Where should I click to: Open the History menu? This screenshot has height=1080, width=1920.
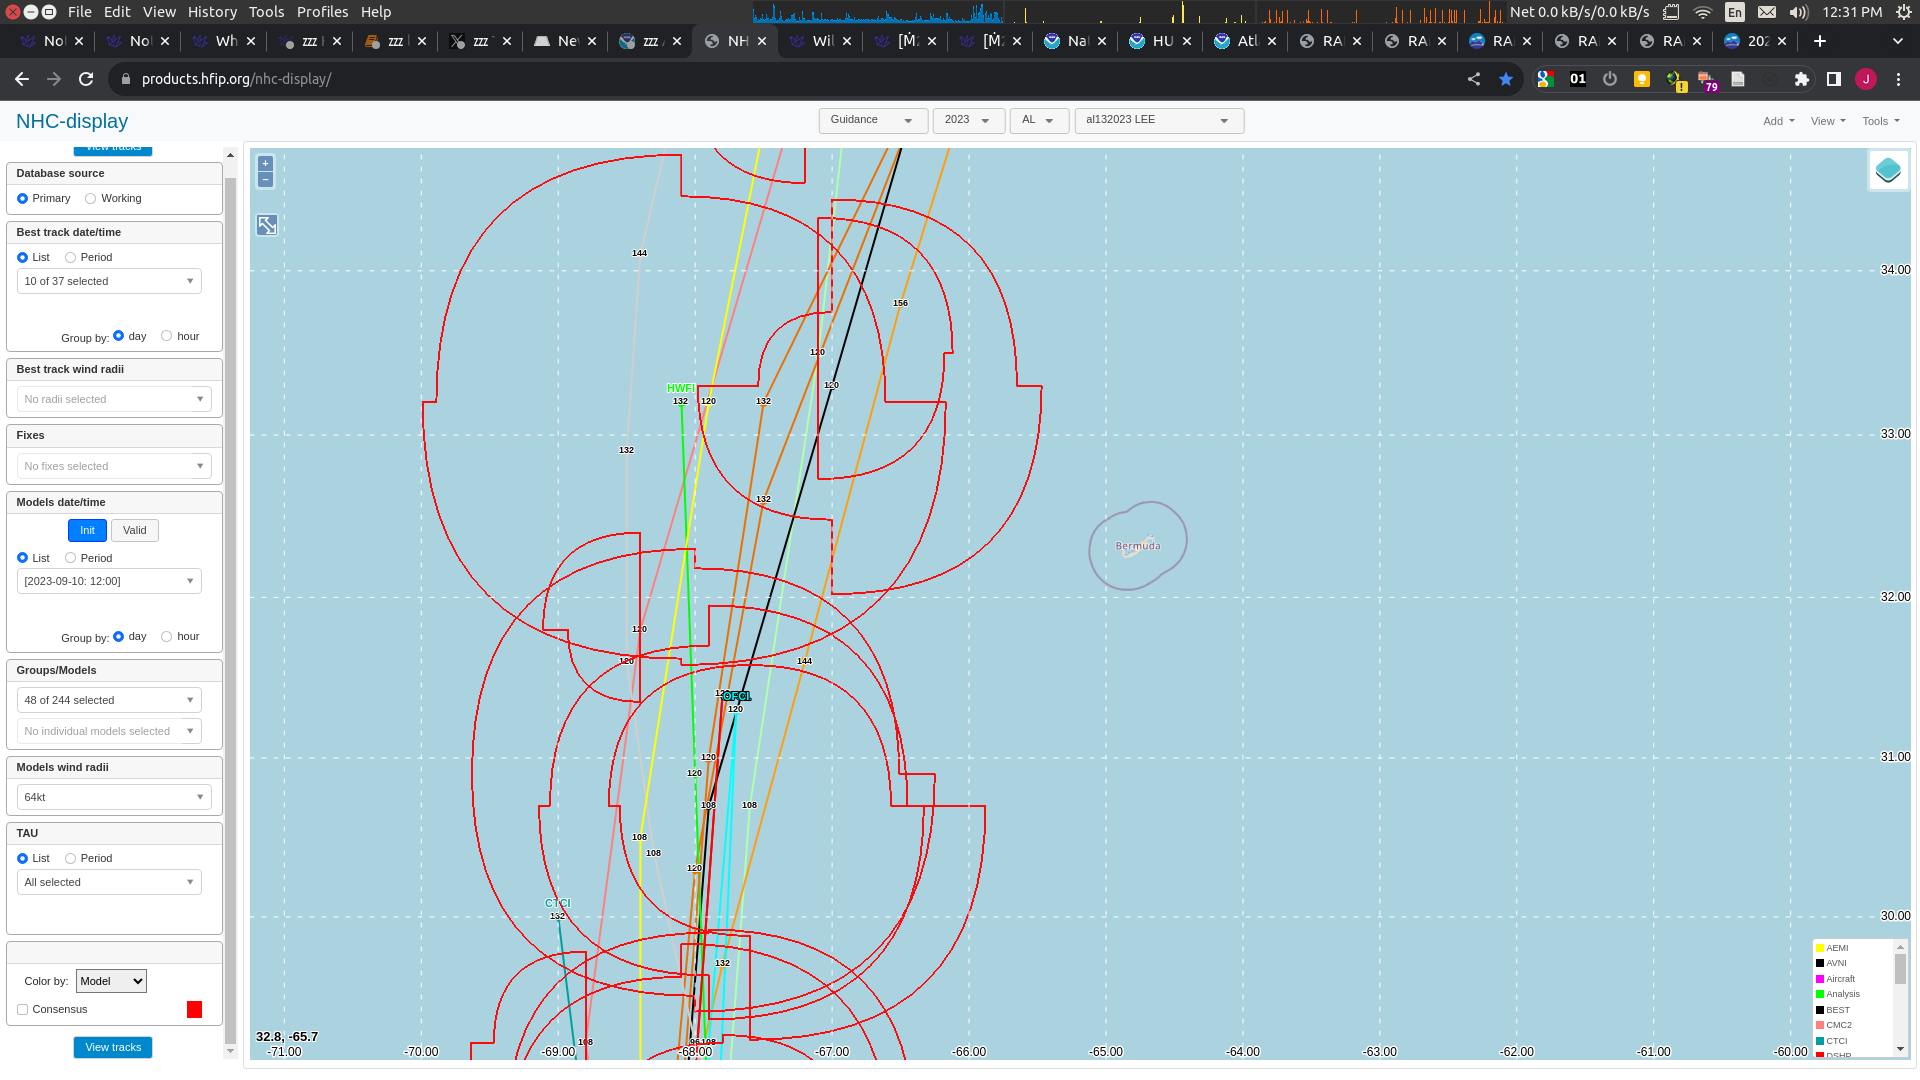pyautogui.click(x=212, y=12)
